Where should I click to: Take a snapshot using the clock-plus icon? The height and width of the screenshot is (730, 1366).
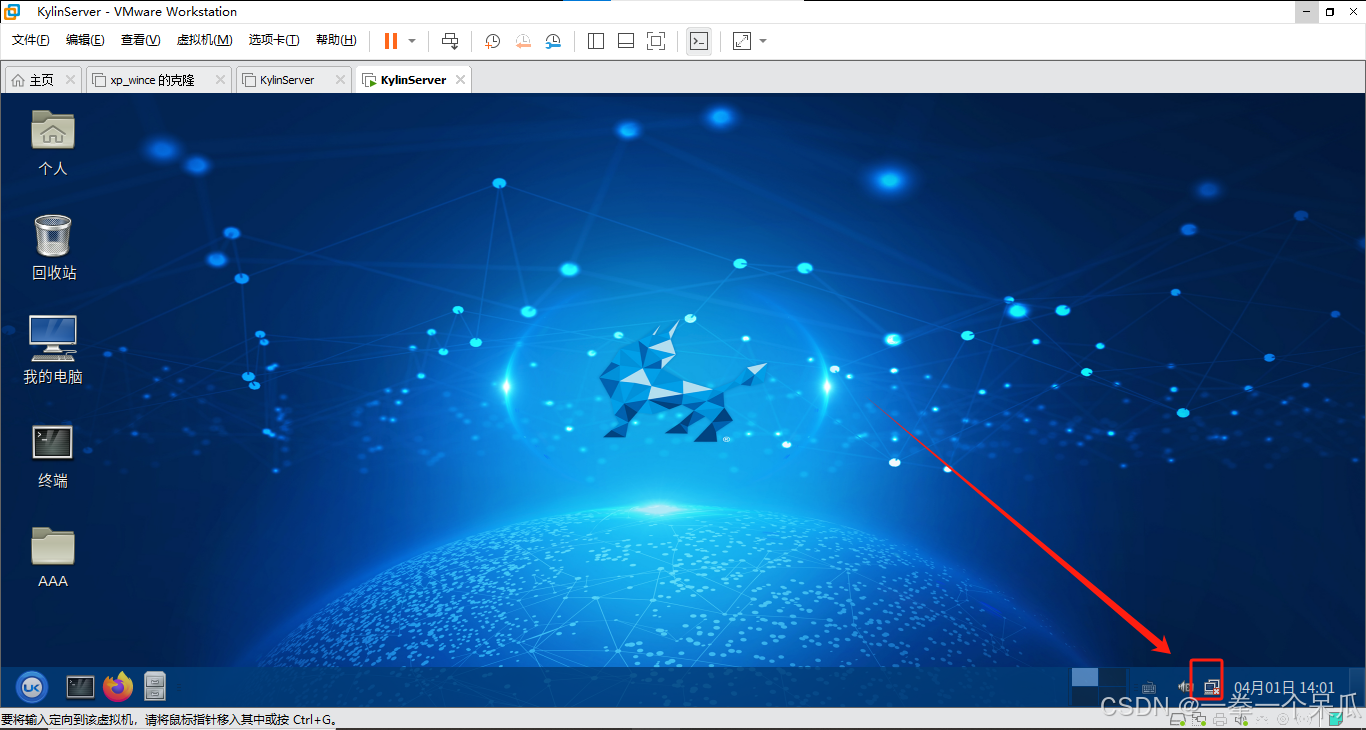493,41
